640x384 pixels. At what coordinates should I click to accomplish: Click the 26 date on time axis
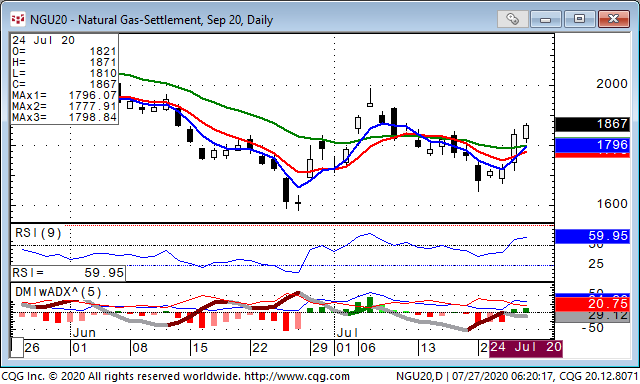(x=32, y=348)
